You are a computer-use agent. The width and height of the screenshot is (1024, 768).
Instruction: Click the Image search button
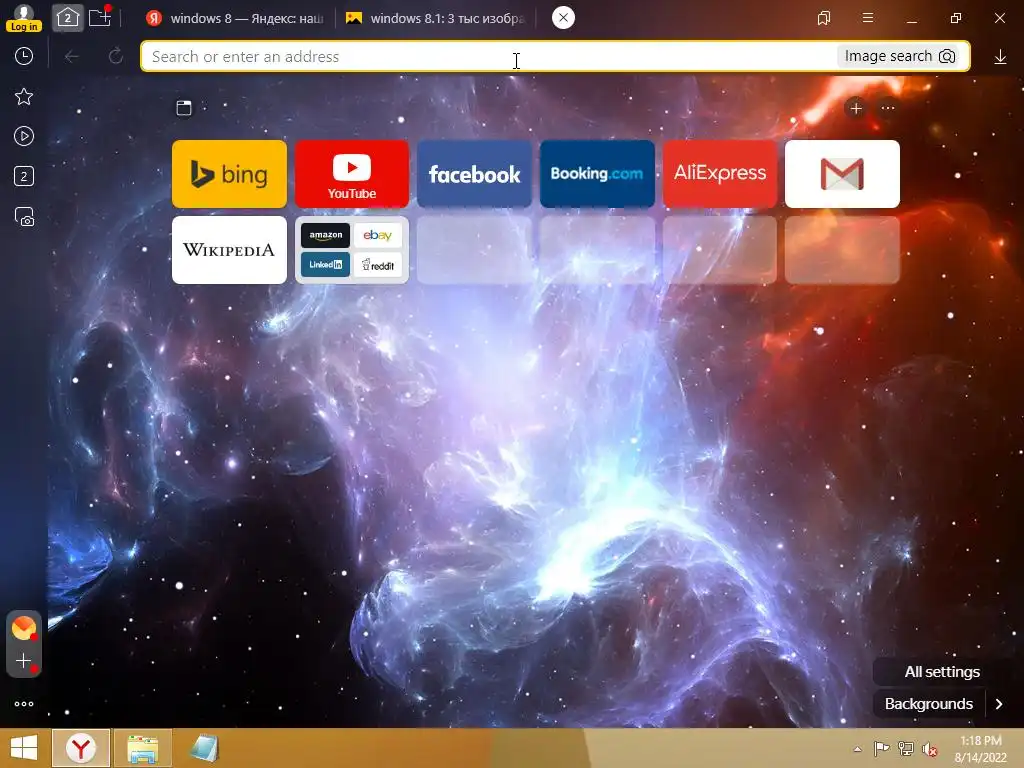[x=900, y=56]
